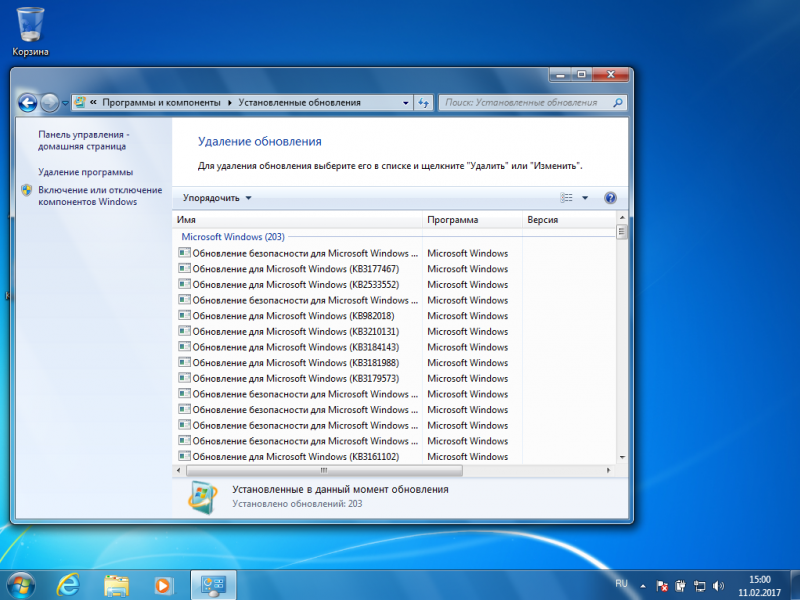Open the view options dropdown arrow
This screenshot has height=600, width=800.
(585, 198)
